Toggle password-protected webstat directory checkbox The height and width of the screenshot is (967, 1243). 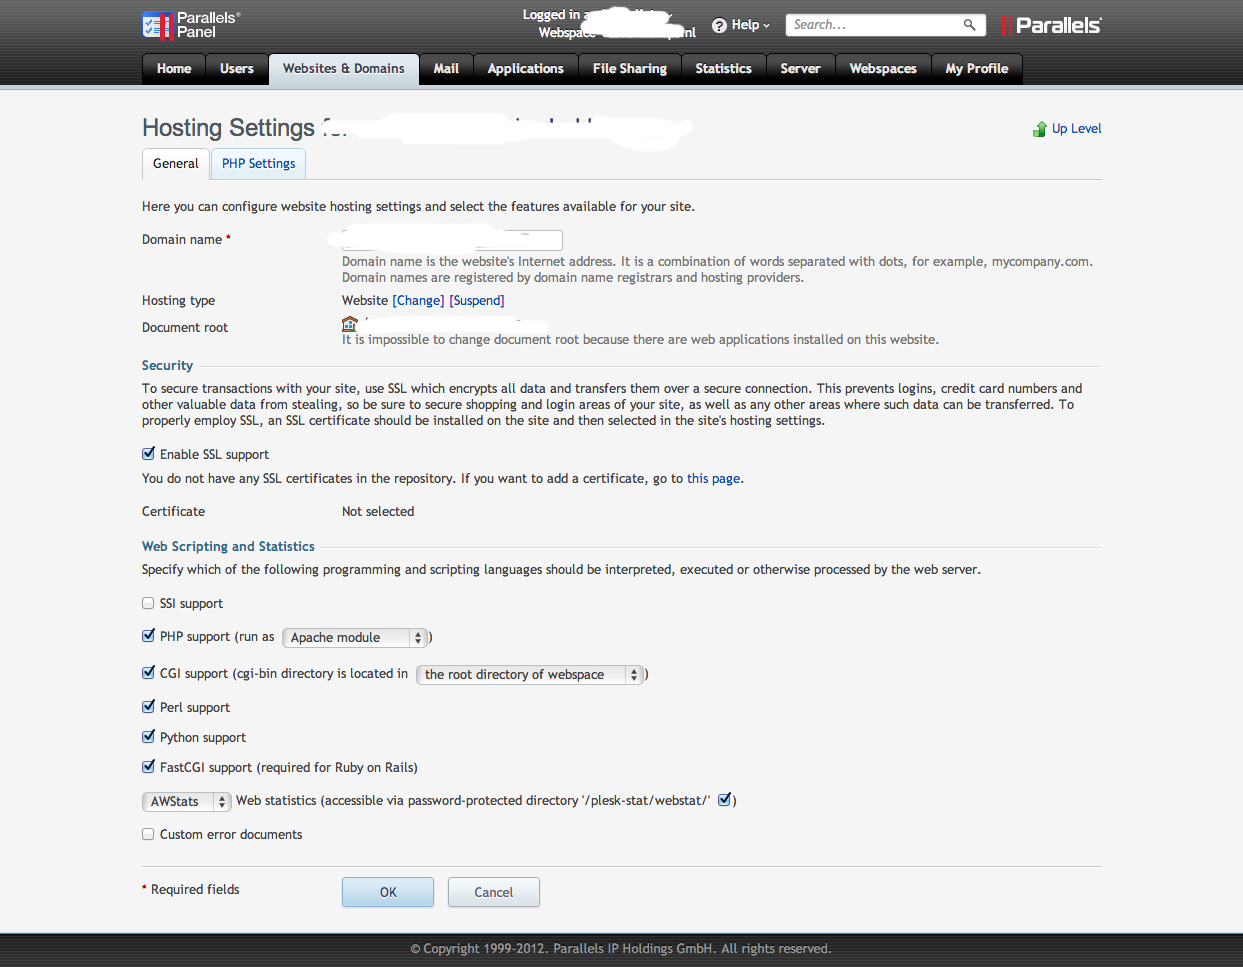coord(725,799)
